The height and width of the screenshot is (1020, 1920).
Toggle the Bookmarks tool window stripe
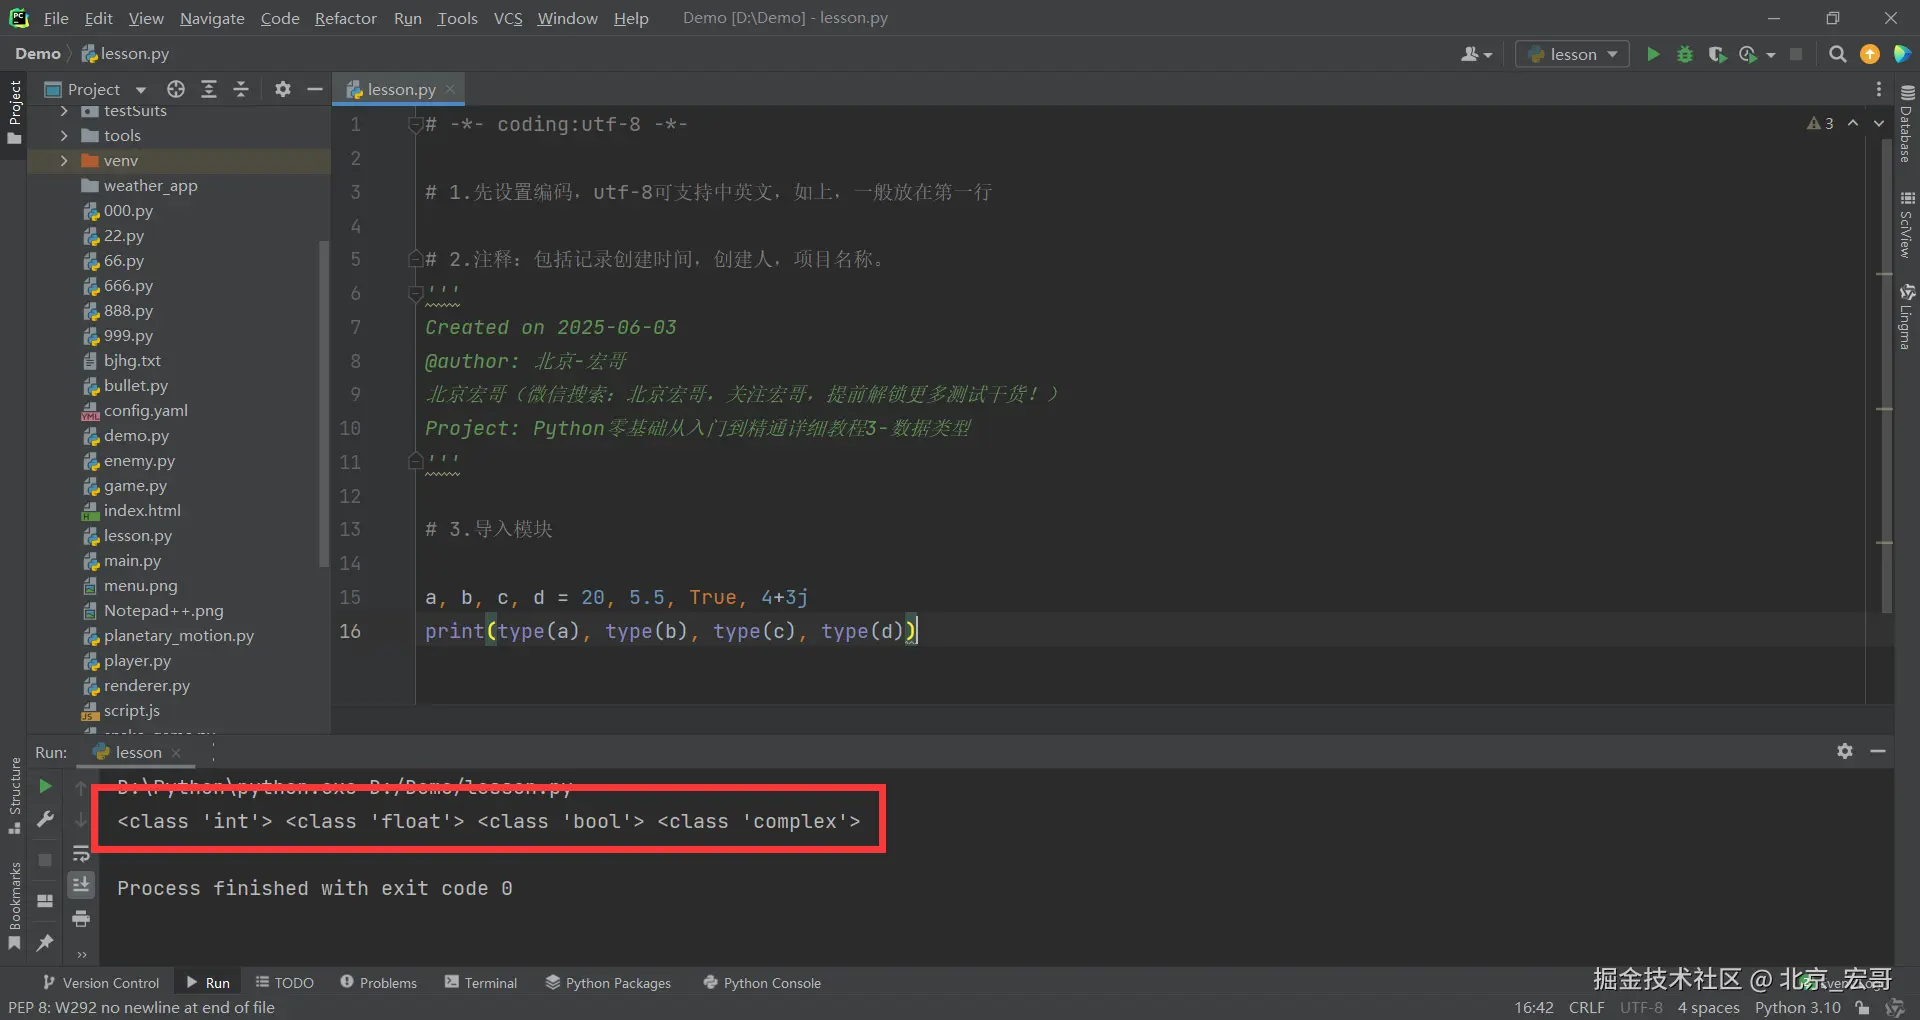click(x=14, y=906)
